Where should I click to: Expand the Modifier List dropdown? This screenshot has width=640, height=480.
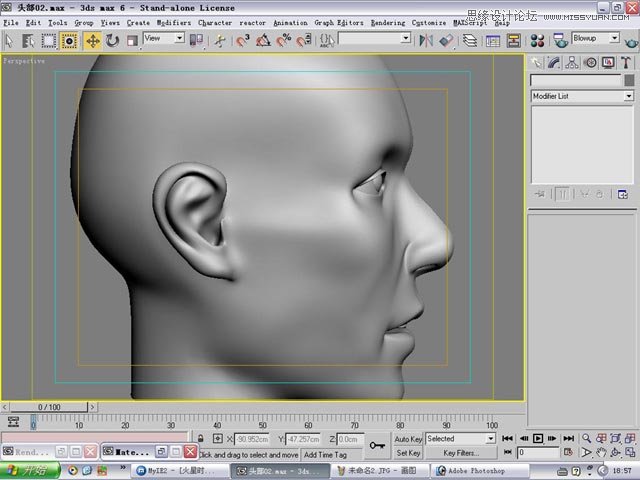coord(582,96)
